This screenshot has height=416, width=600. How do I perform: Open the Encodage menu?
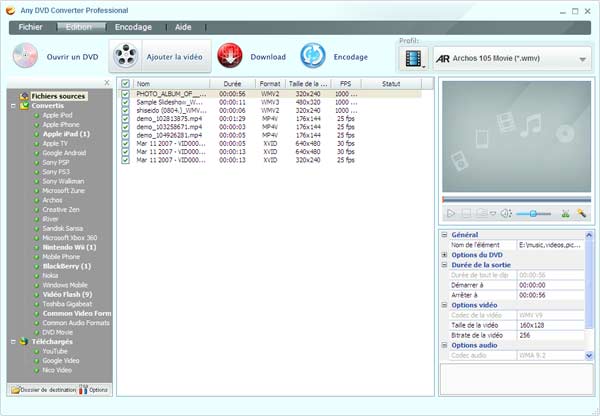[x=133, y=27]
